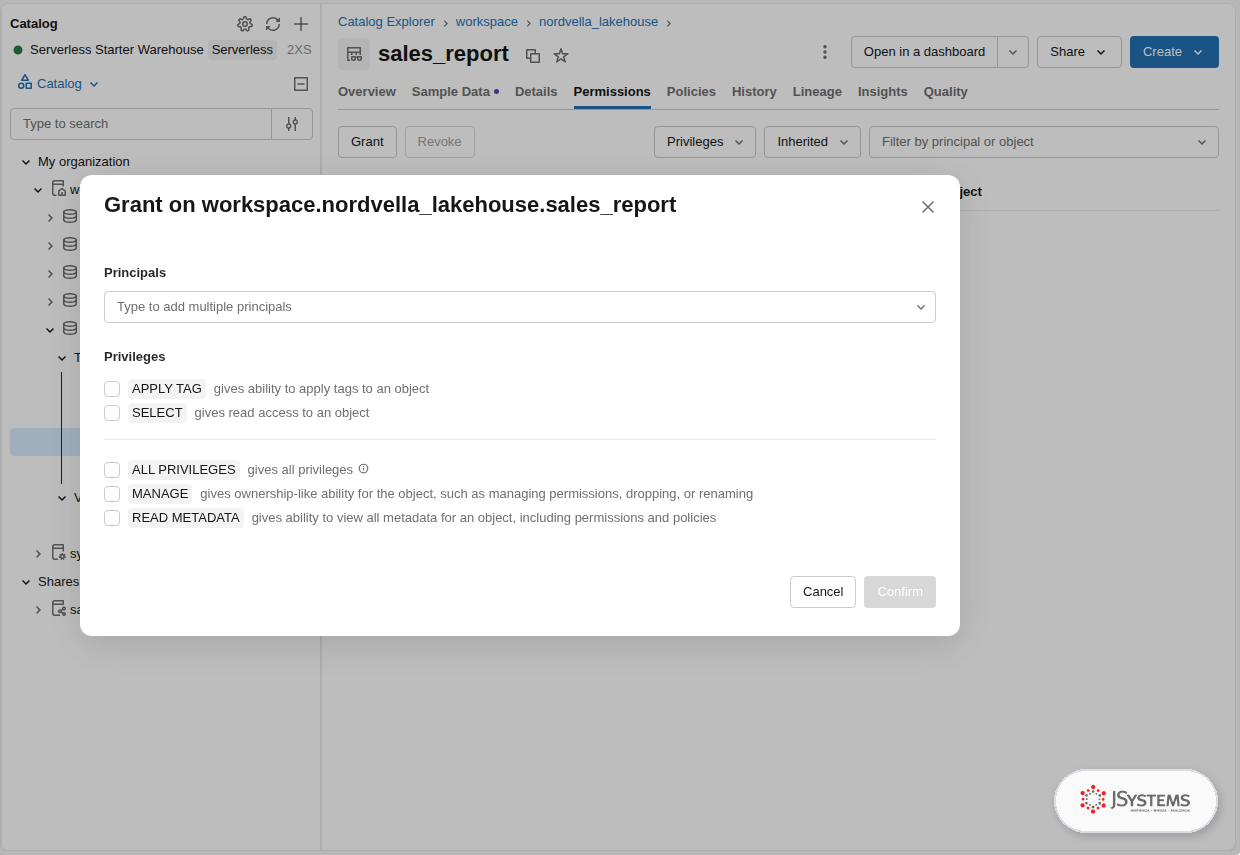
Task: Copy the sales_report table name
Action: coord(533,56)
